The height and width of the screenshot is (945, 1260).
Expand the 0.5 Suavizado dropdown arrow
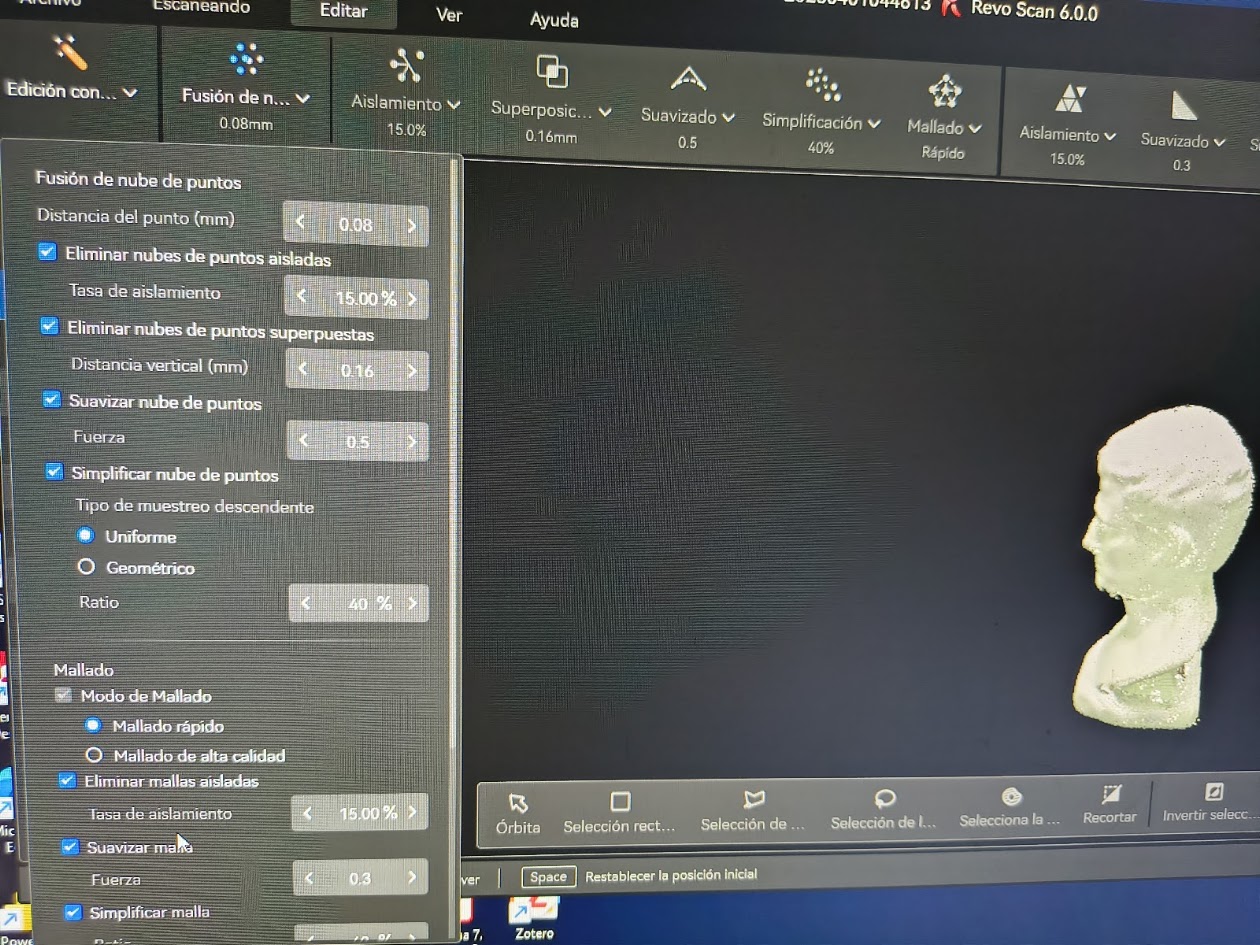[x=729, y=117]
